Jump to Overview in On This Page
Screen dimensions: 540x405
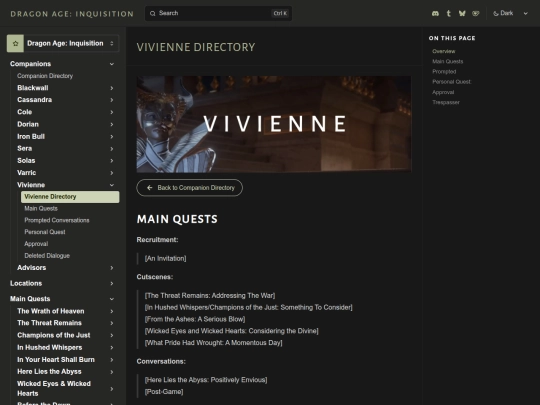point(444,51)
